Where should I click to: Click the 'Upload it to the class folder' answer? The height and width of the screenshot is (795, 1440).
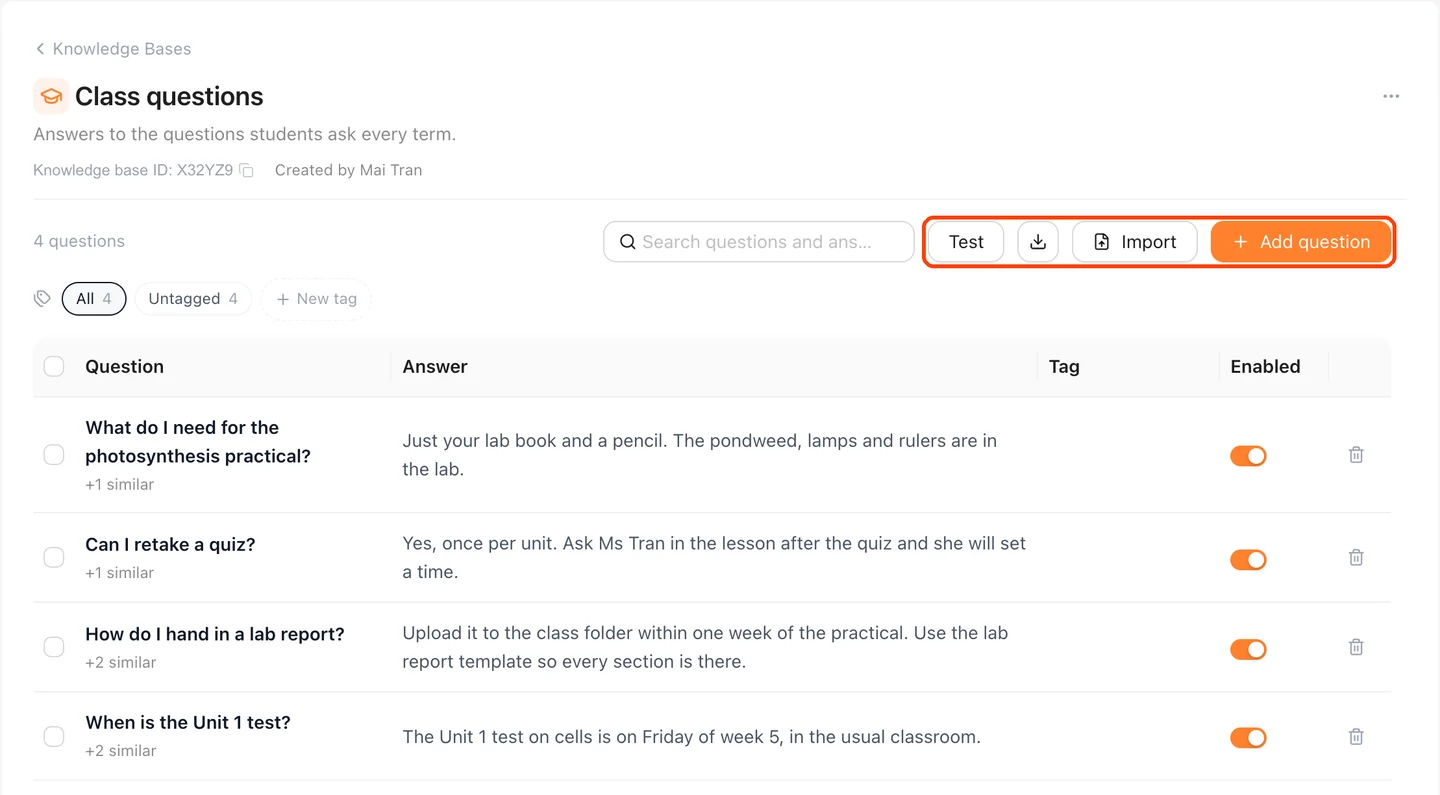coord(705,647)
